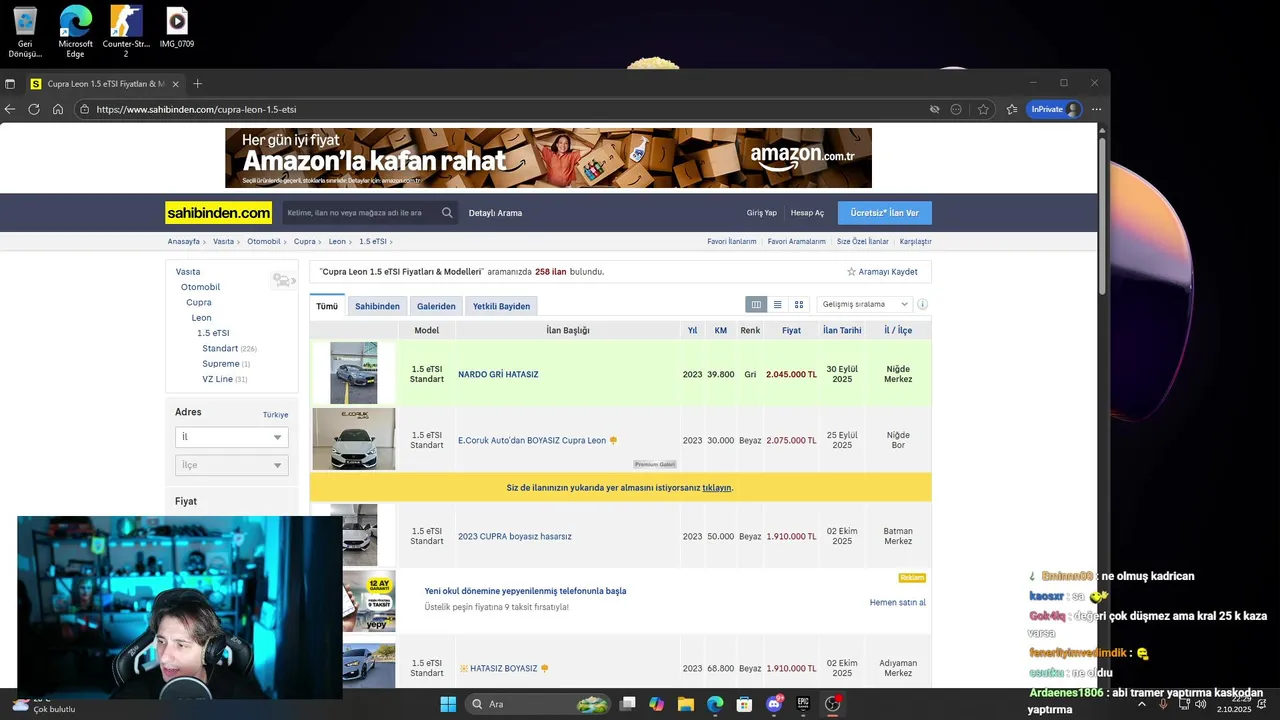
Task: Click the Amazon banner advertisement
Action: click(x=548, y=158)
